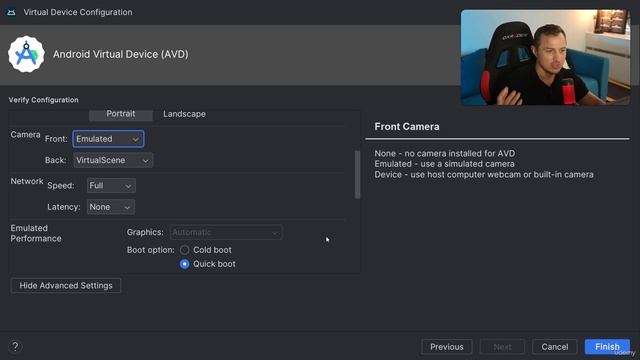Click the 'Boot option:' label
Viewport: 640px width, 360px height.
(151, 250)
